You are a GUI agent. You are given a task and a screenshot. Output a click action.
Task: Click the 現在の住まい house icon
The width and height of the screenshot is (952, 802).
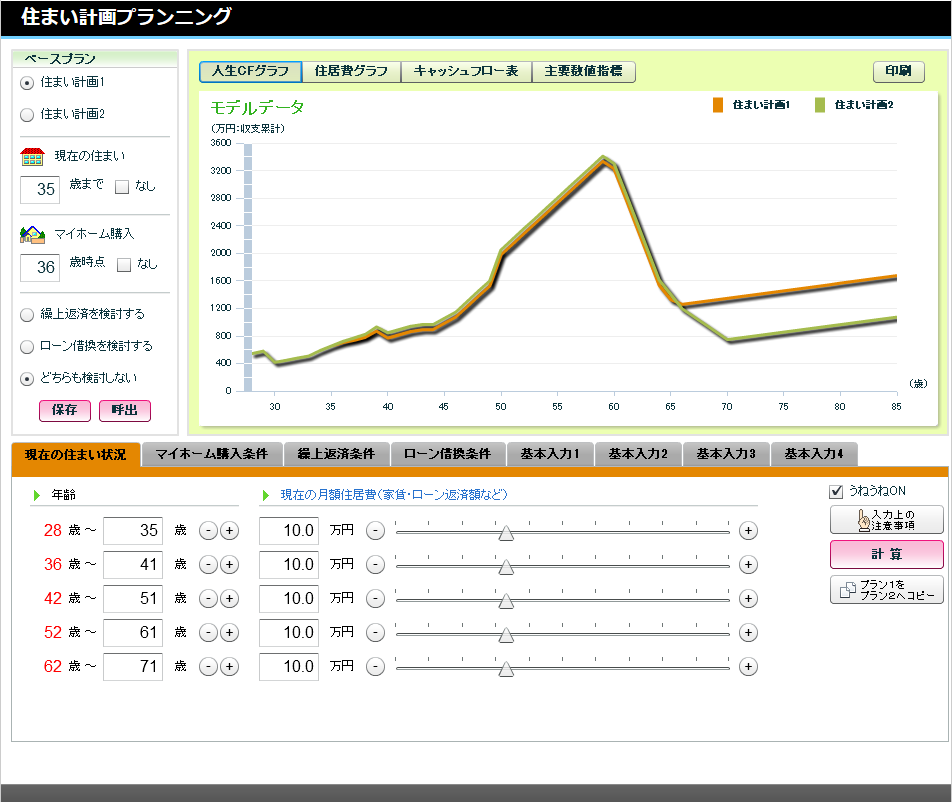coord(32,157)
